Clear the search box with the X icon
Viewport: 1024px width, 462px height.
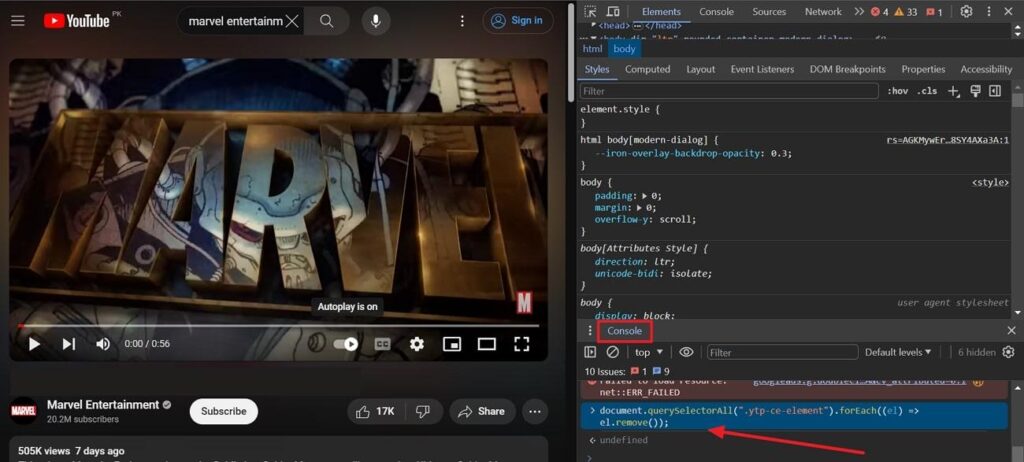[292, 21]
